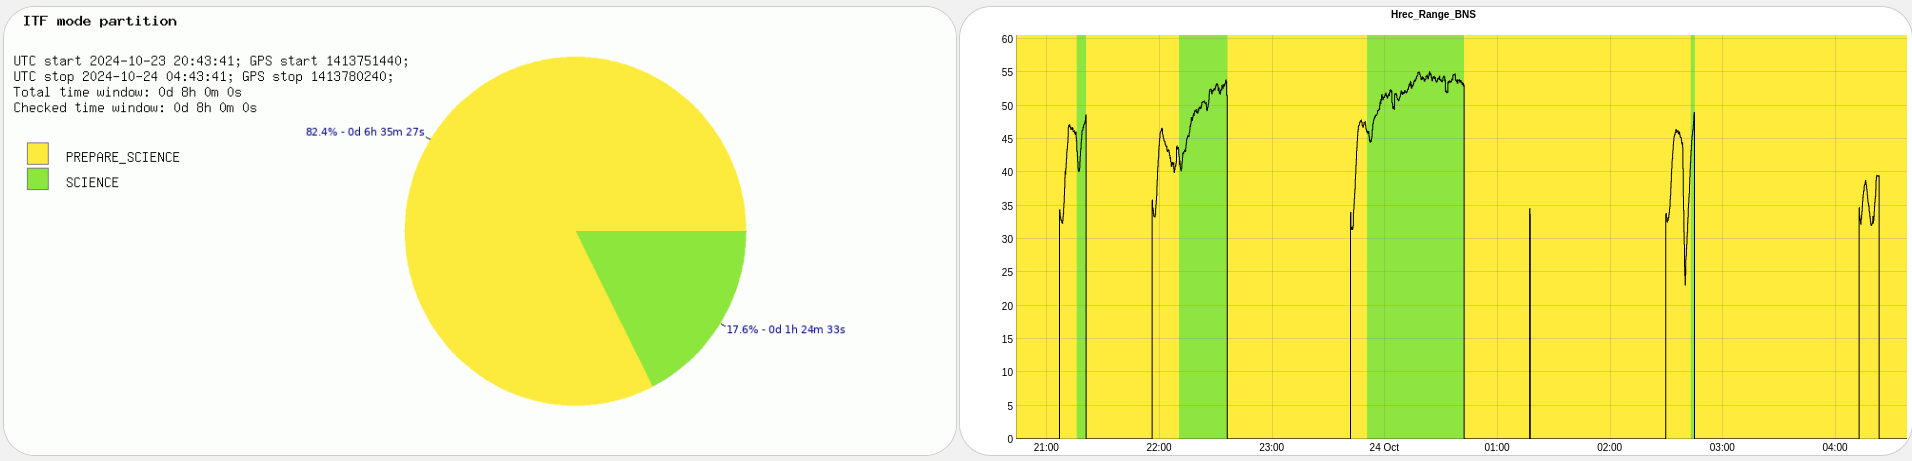Click the 17.6% pie slice label
The height and width of the screenshot is (461, 1912).
point(785,330)
